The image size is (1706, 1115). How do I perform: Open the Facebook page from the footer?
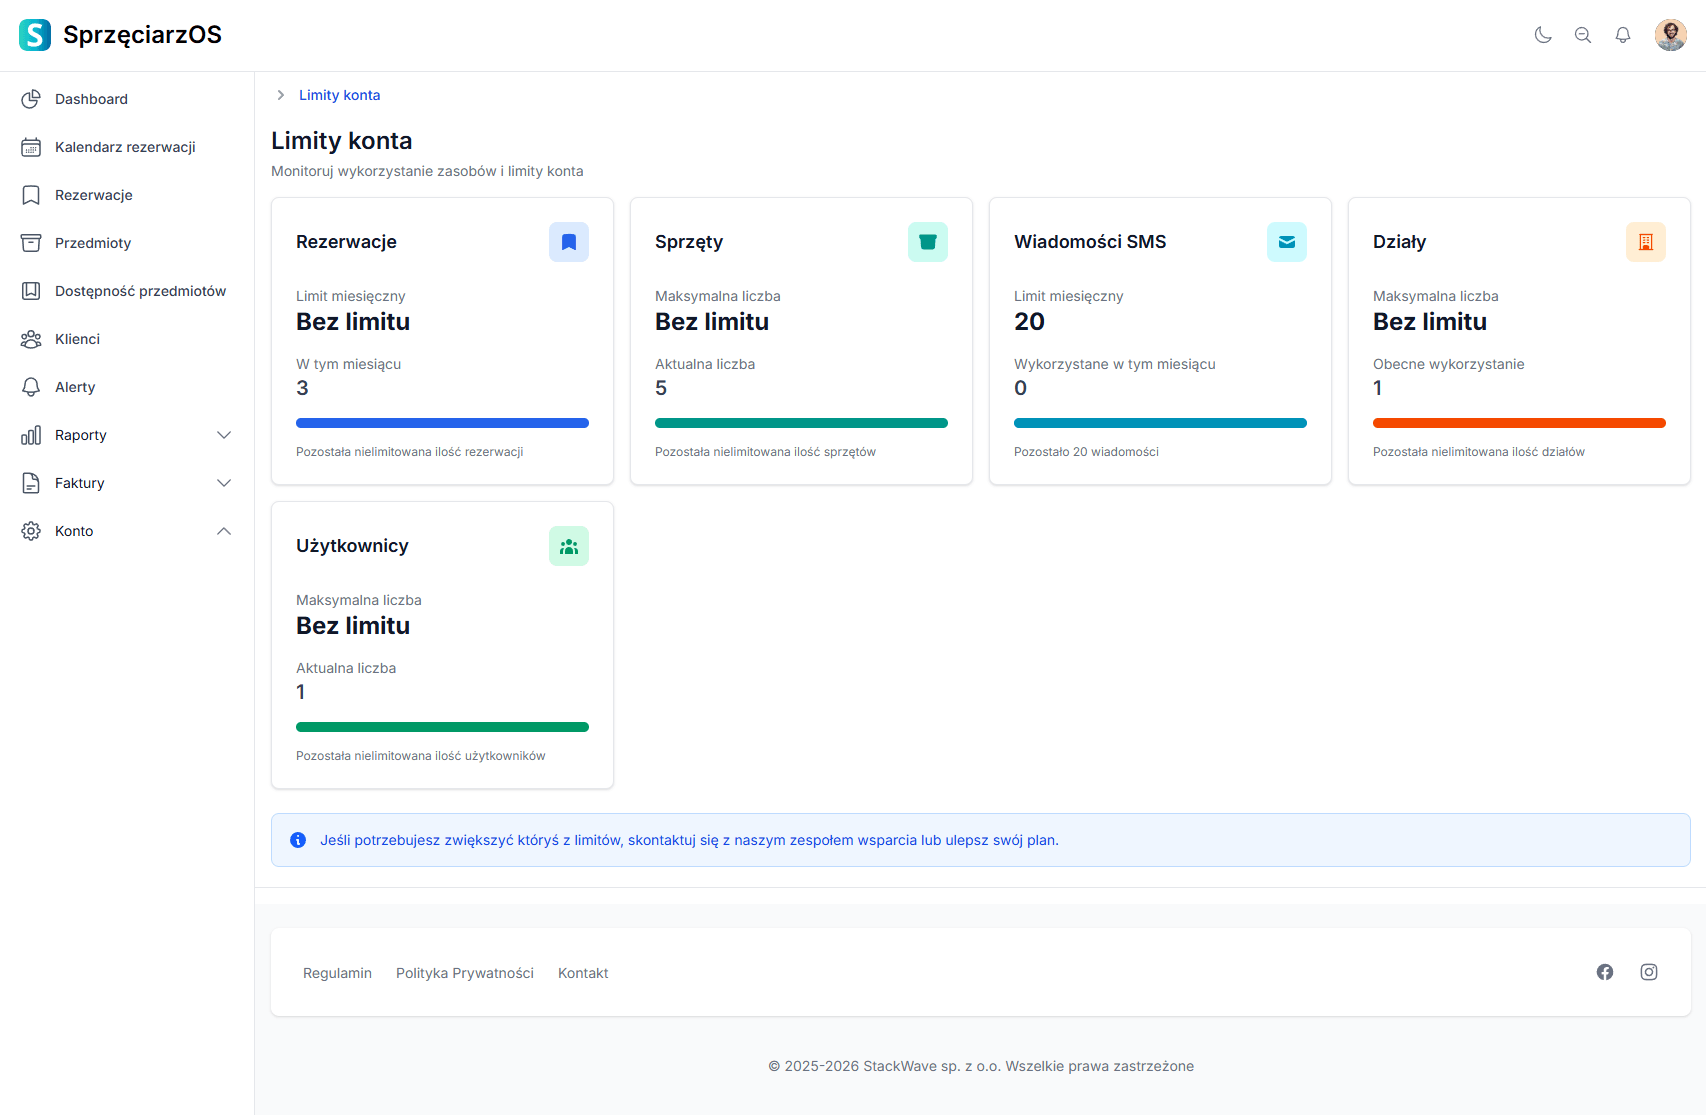[1605, 972]
